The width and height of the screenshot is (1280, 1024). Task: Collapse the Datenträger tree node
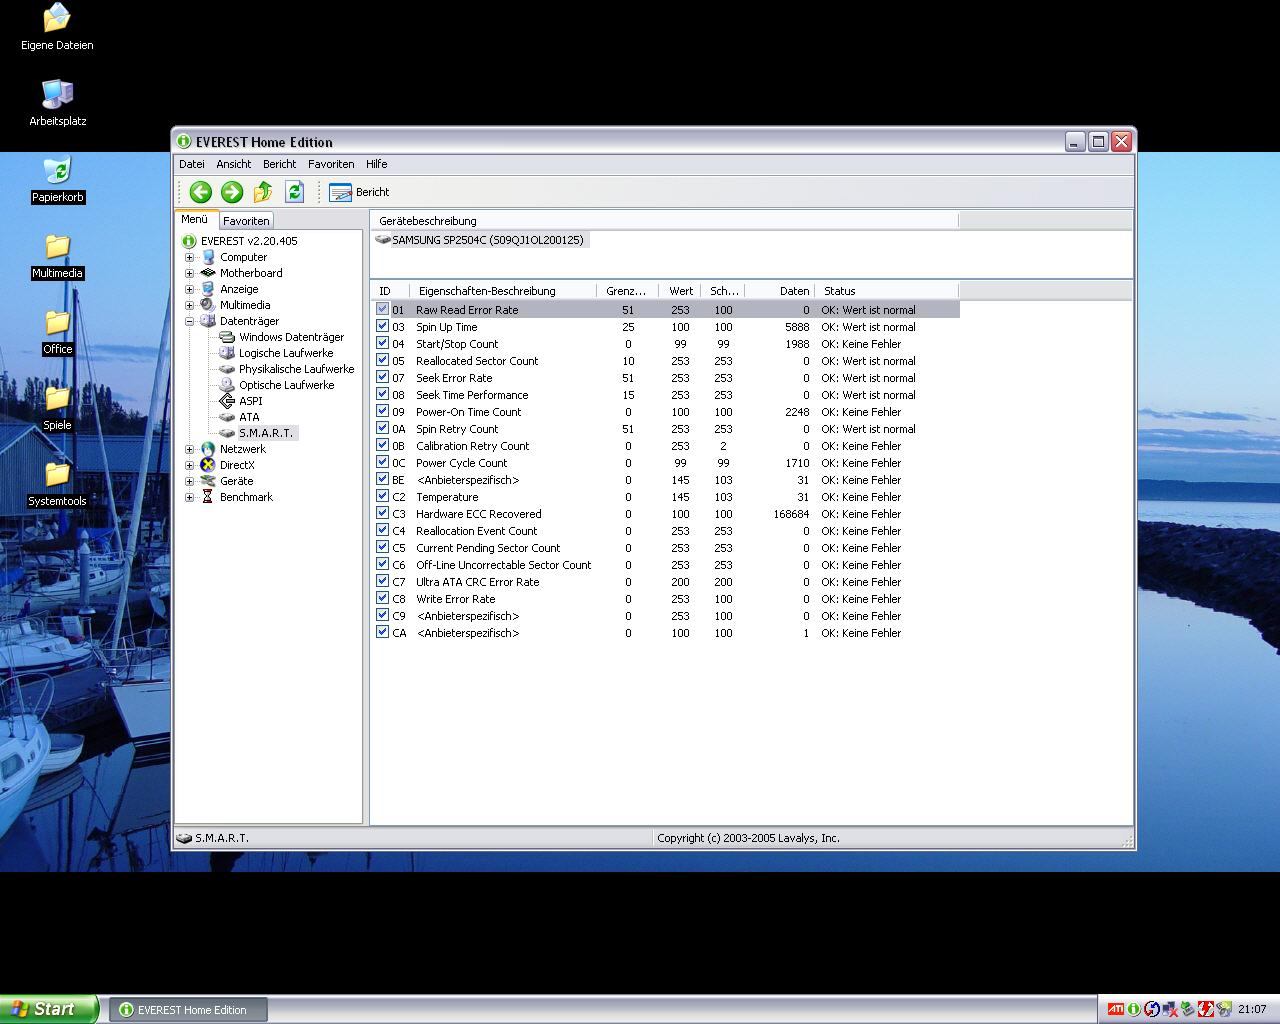coord(189,321)
